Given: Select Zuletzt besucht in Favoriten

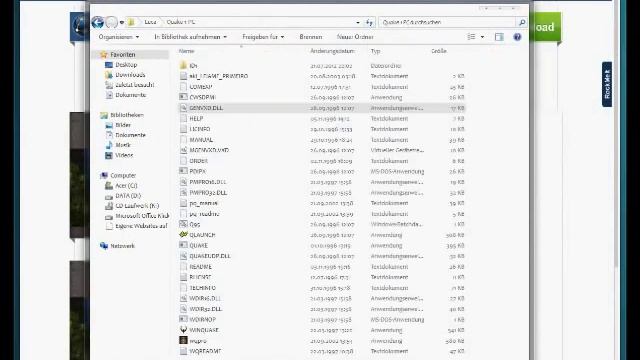Looking at the screenshot, I should (135, 85).
